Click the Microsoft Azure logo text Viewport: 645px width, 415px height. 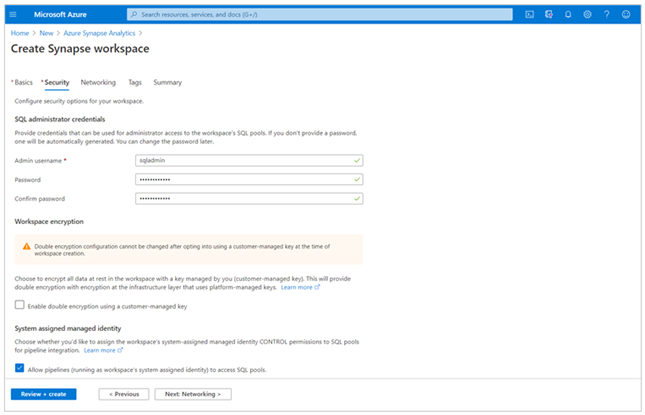[60, 14]
